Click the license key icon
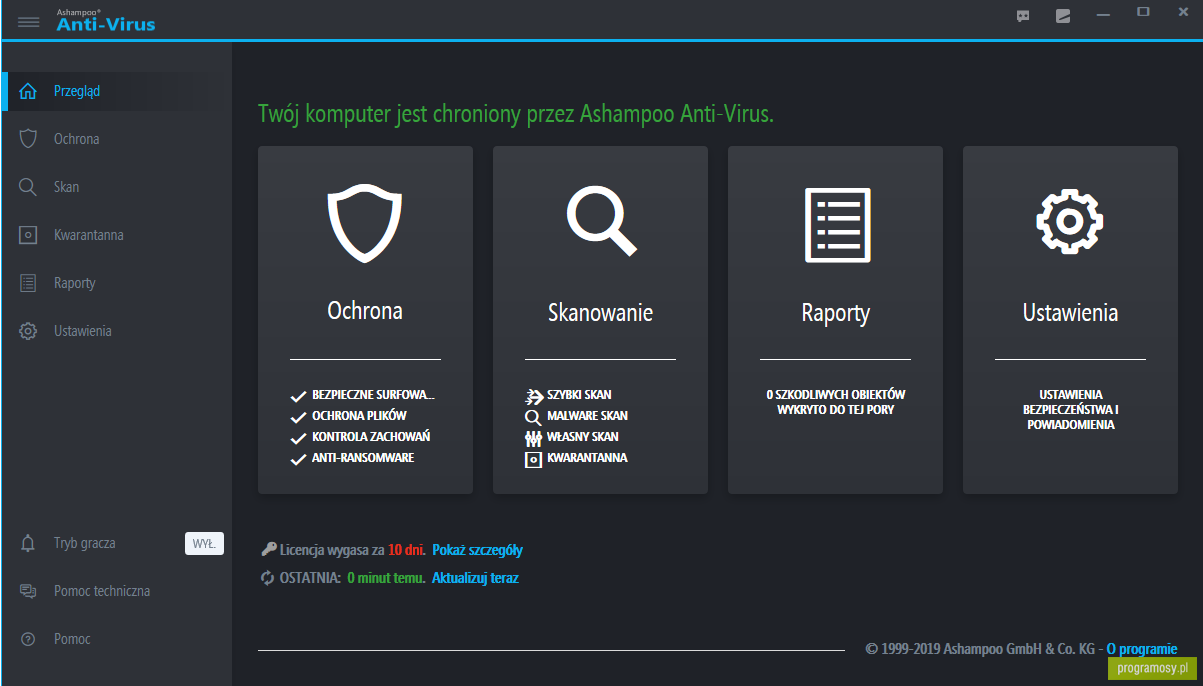The width and height of the screenshot is (1203, 686). 268,549
